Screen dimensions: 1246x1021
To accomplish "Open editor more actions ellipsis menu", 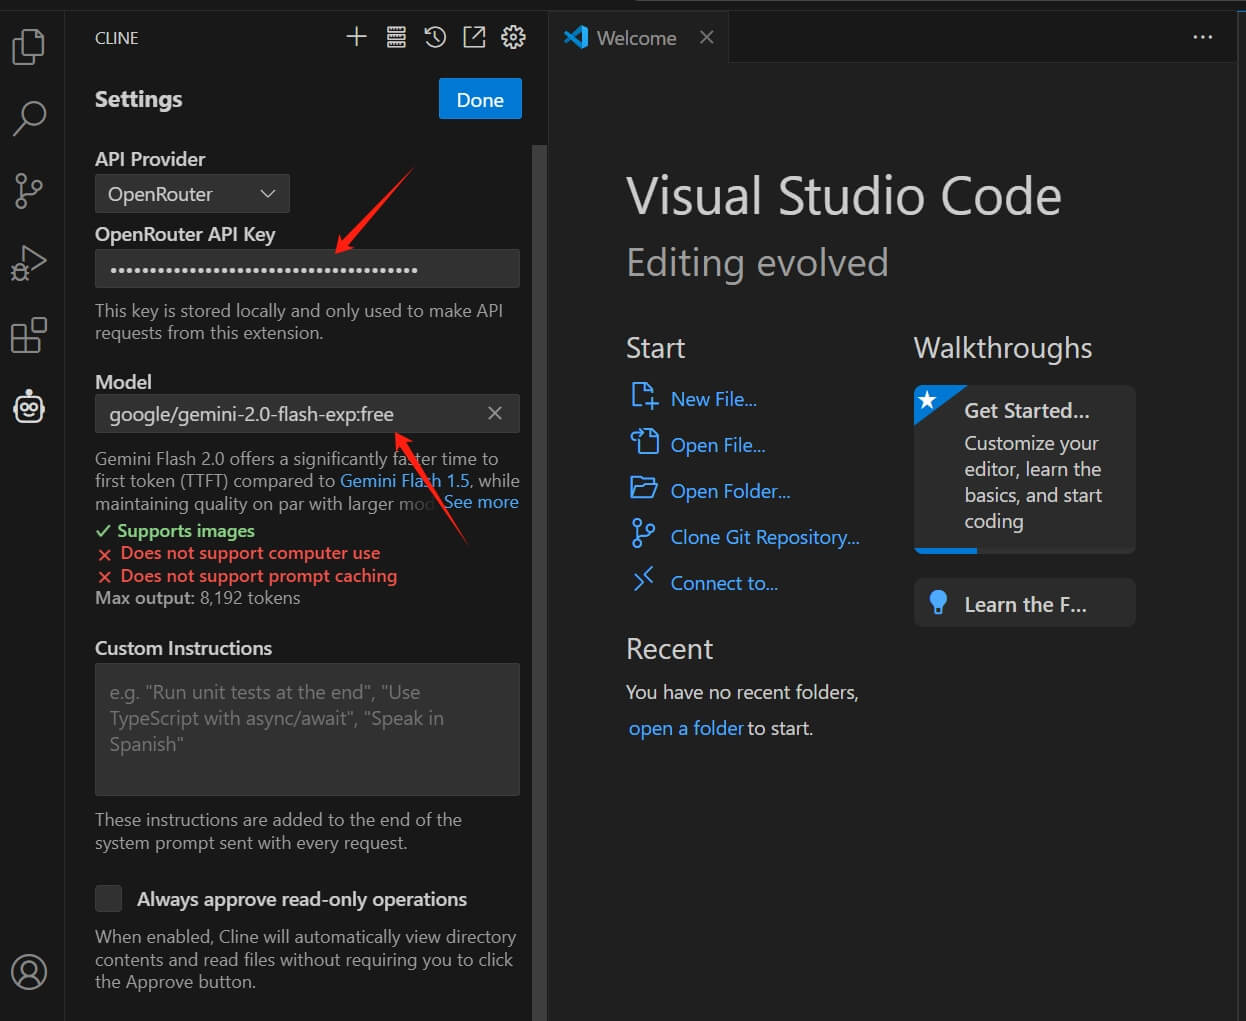I will [x=1203, y=37].
